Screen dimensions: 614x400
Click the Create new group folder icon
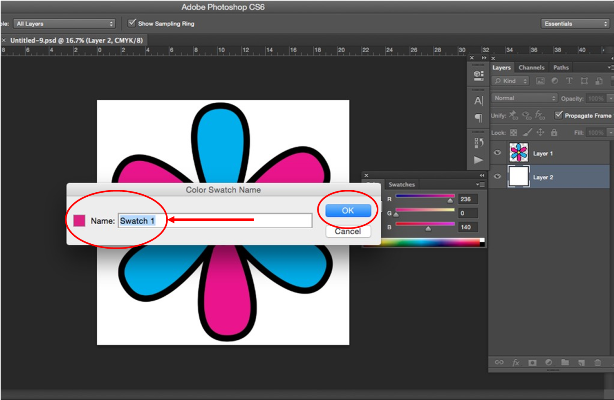tap(563, 361)
